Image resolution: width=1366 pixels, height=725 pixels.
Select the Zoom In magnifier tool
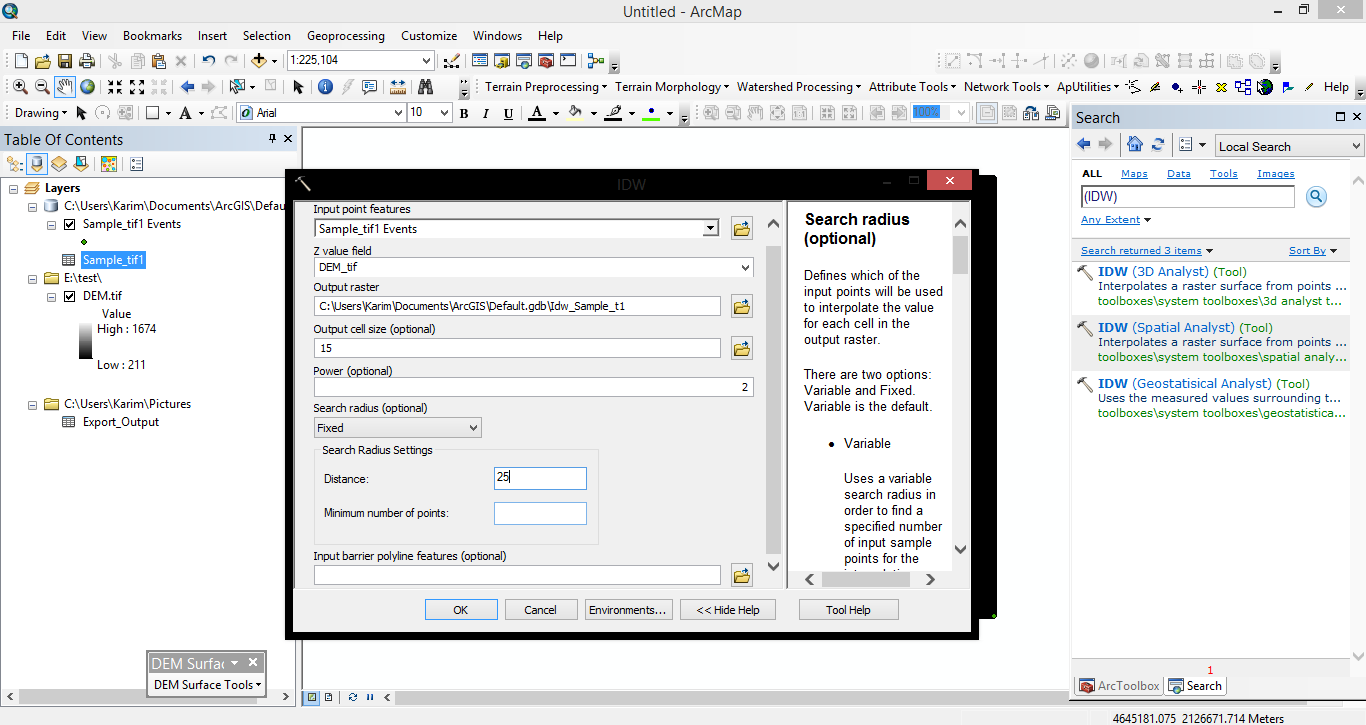(20, 87)
